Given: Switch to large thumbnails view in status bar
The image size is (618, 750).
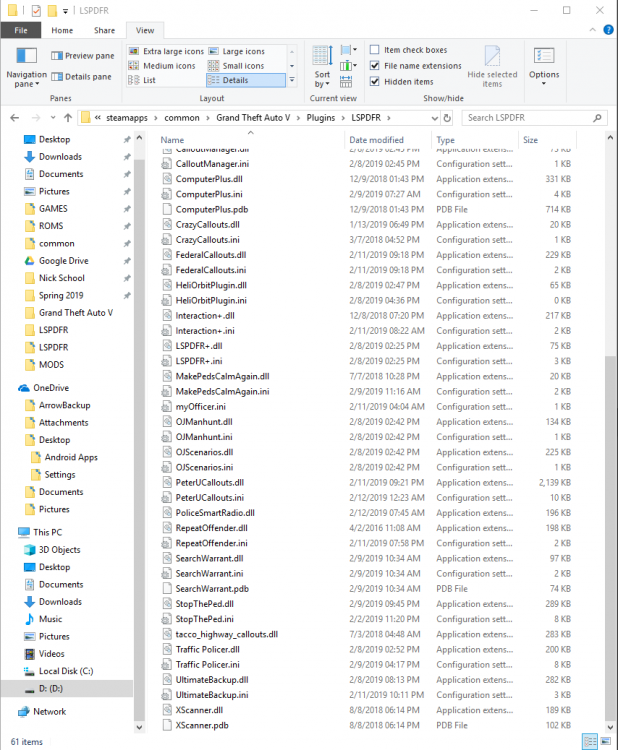Looking at the screenshot, I should [606, 741].
